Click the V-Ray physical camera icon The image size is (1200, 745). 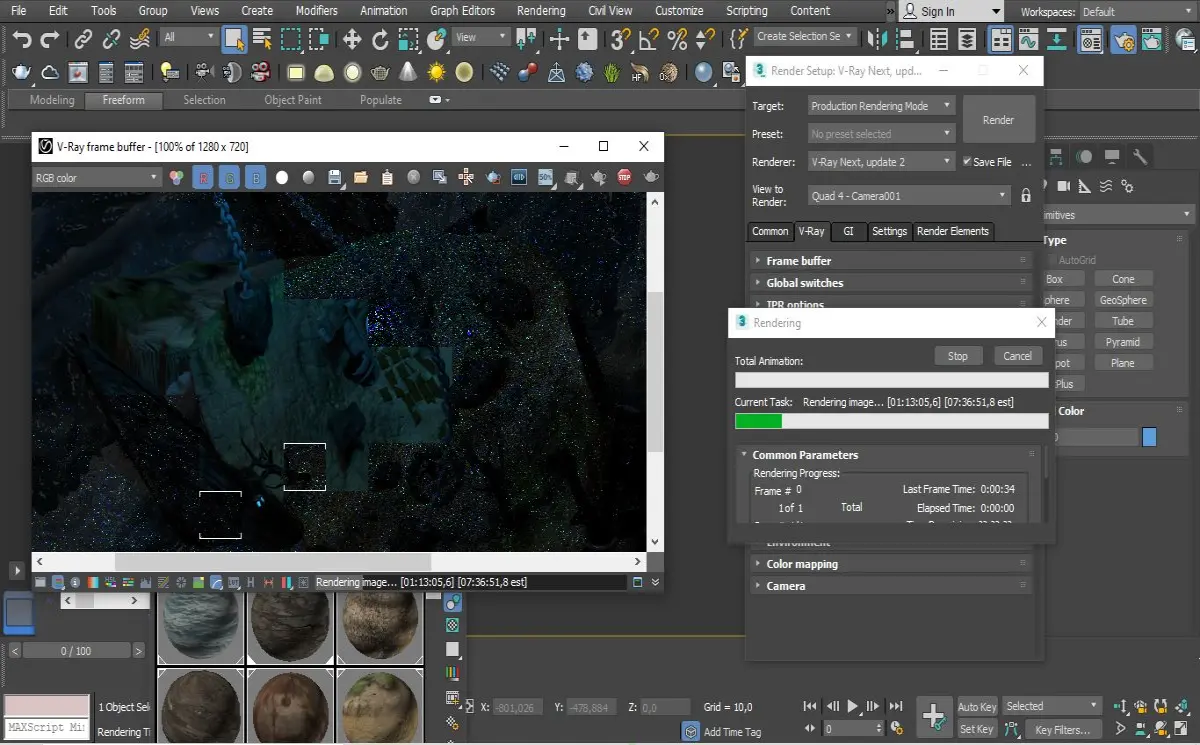[204, 72]
